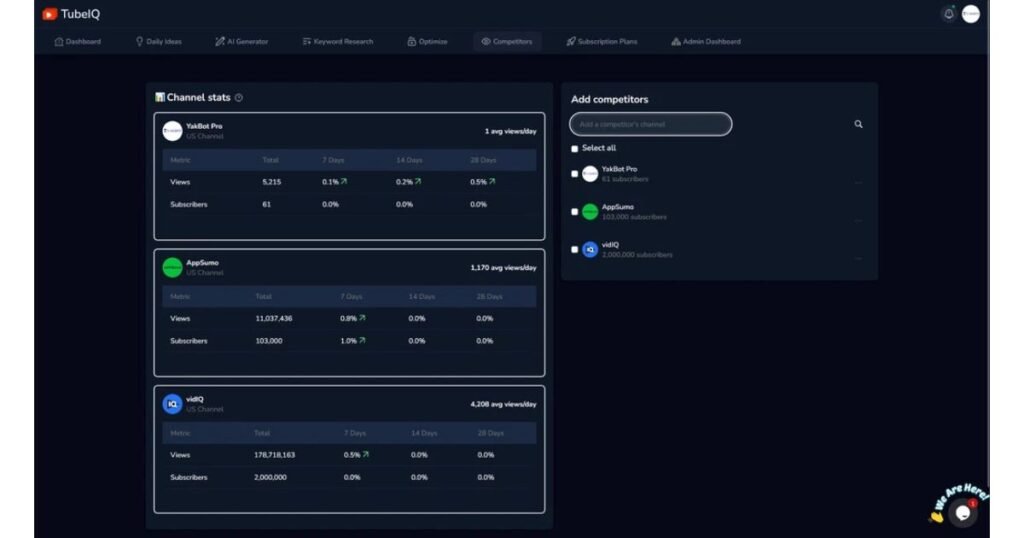Select the Competitors tab

point(507,42)
